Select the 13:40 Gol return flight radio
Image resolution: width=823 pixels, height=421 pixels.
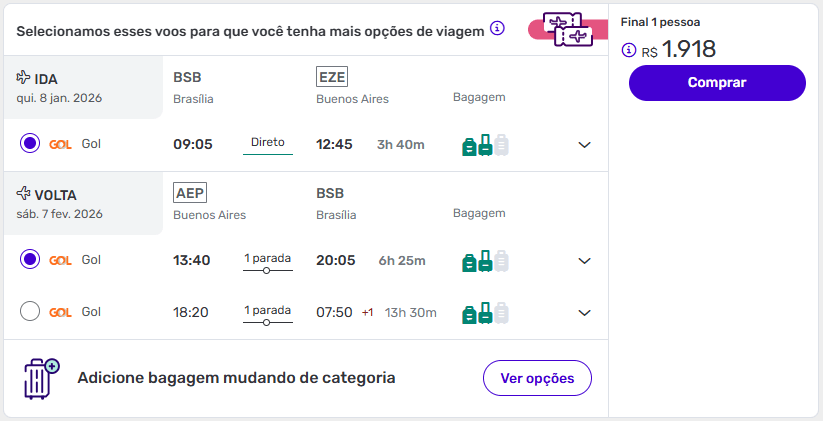(30, 260)
